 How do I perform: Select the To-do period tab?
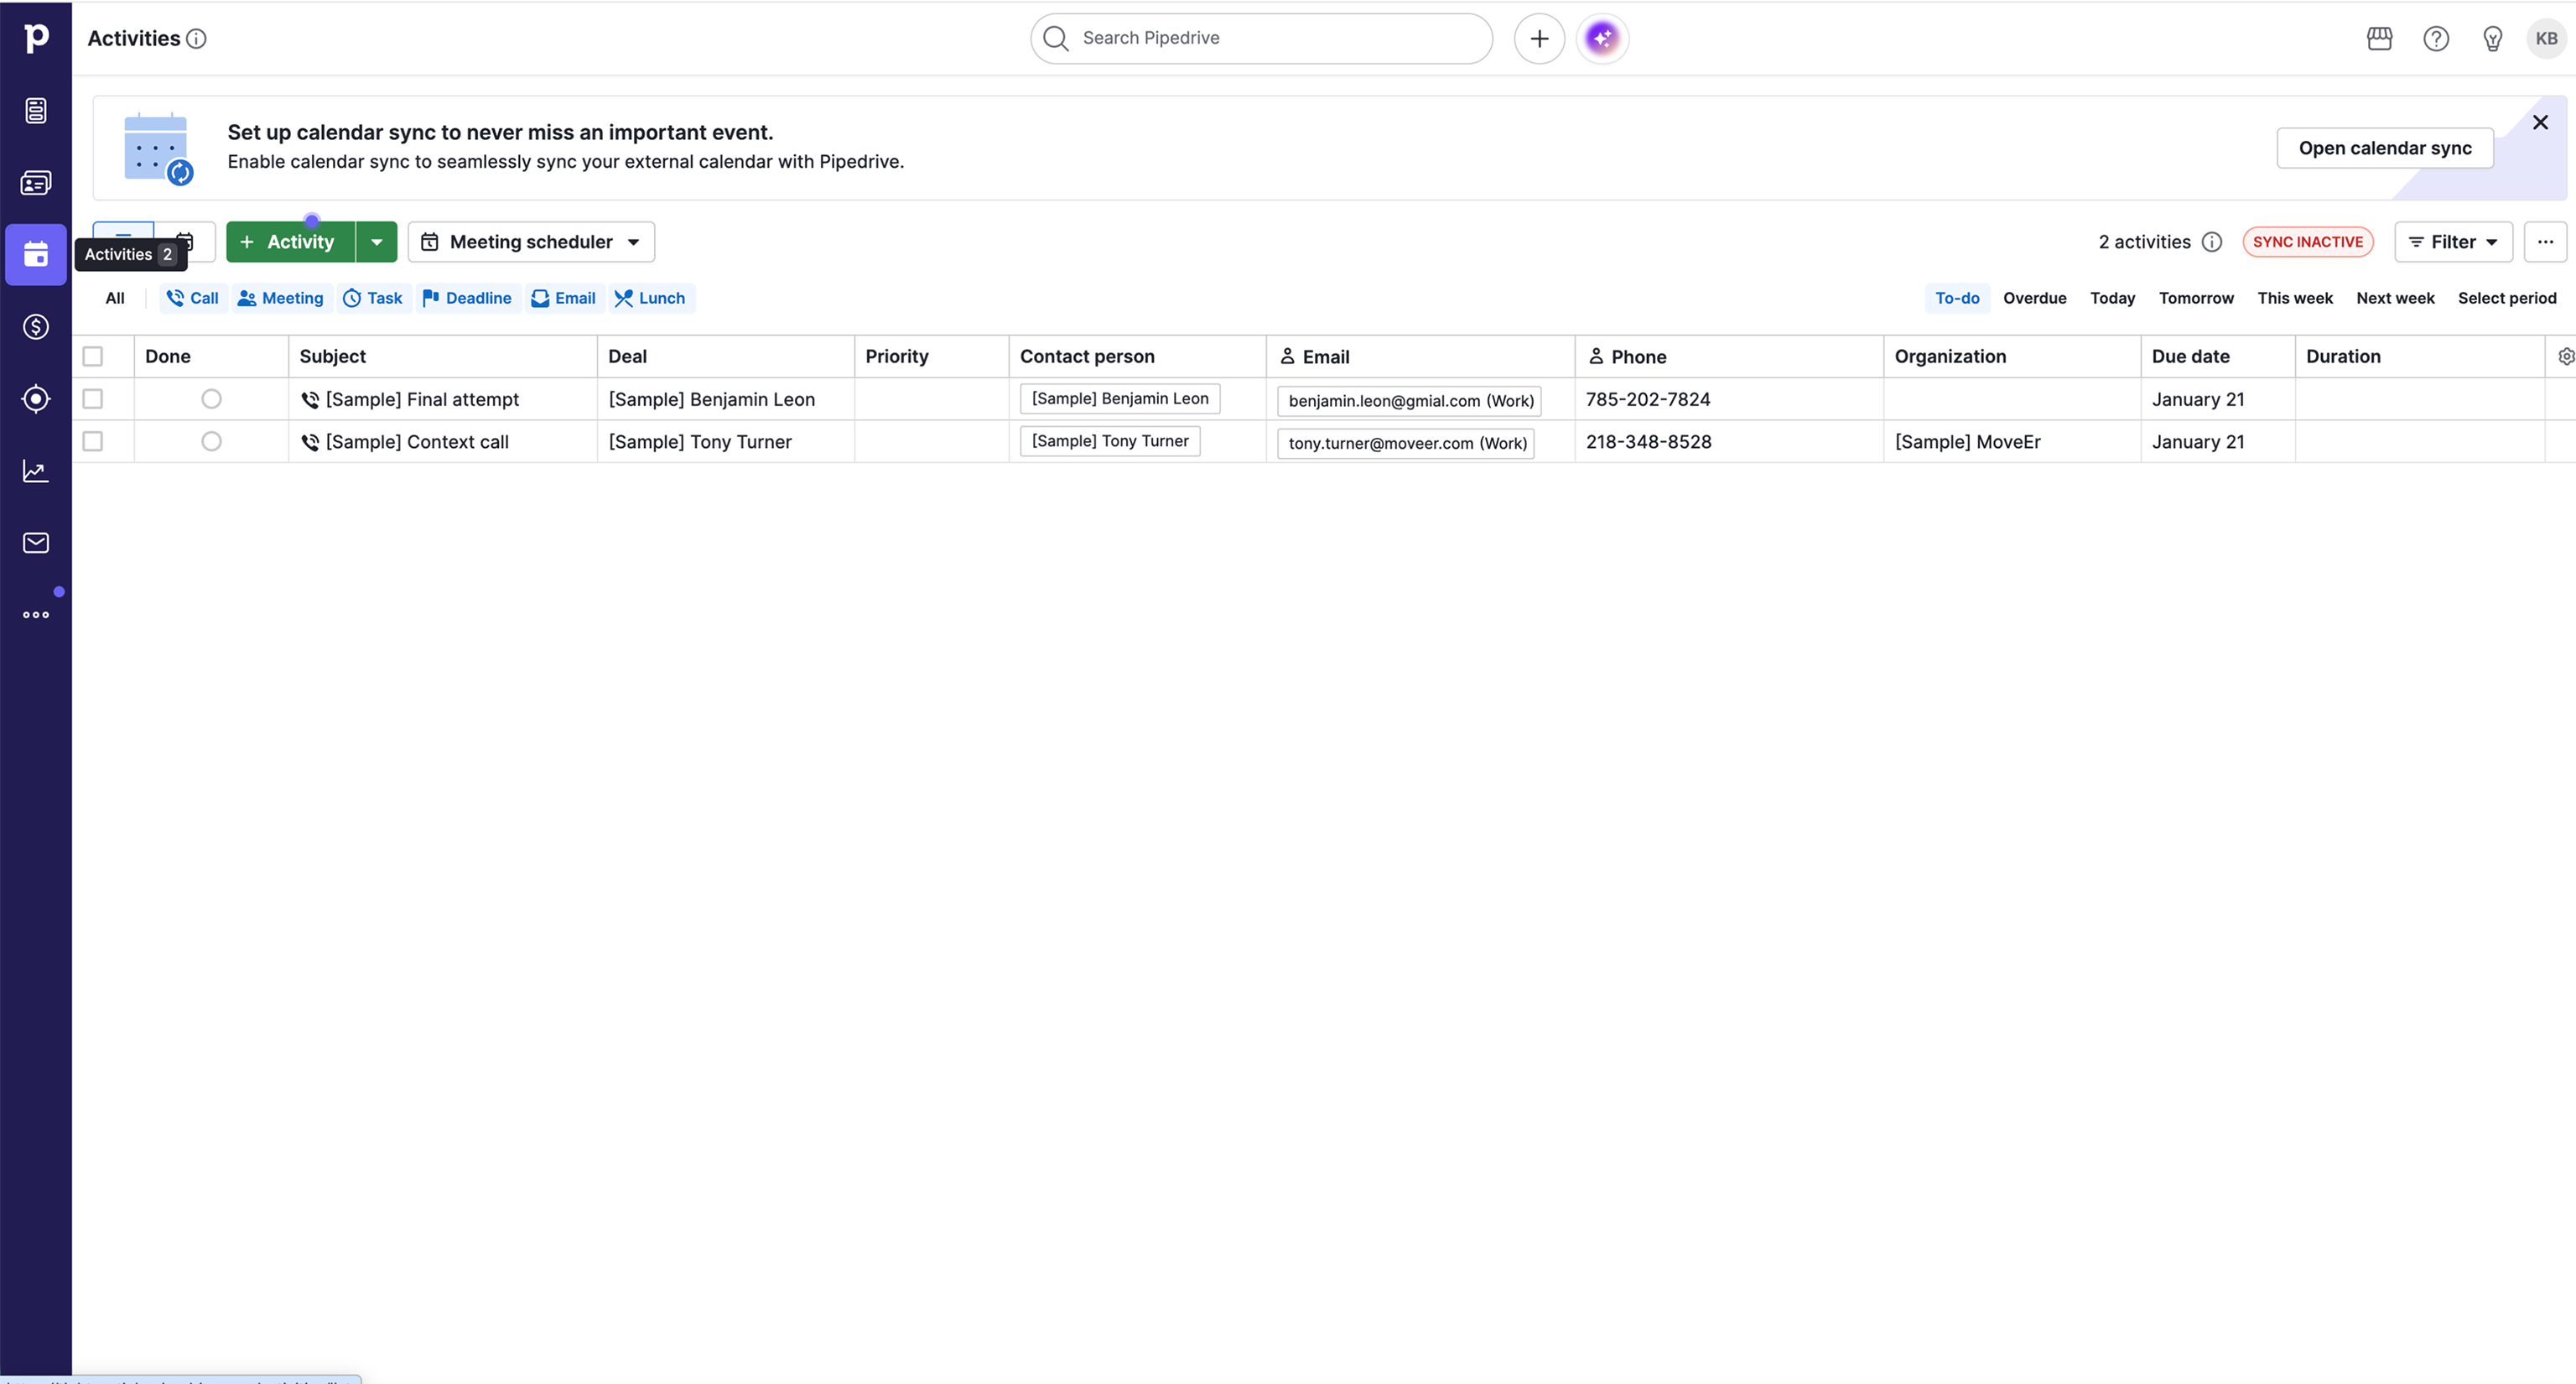(1957, 298)
